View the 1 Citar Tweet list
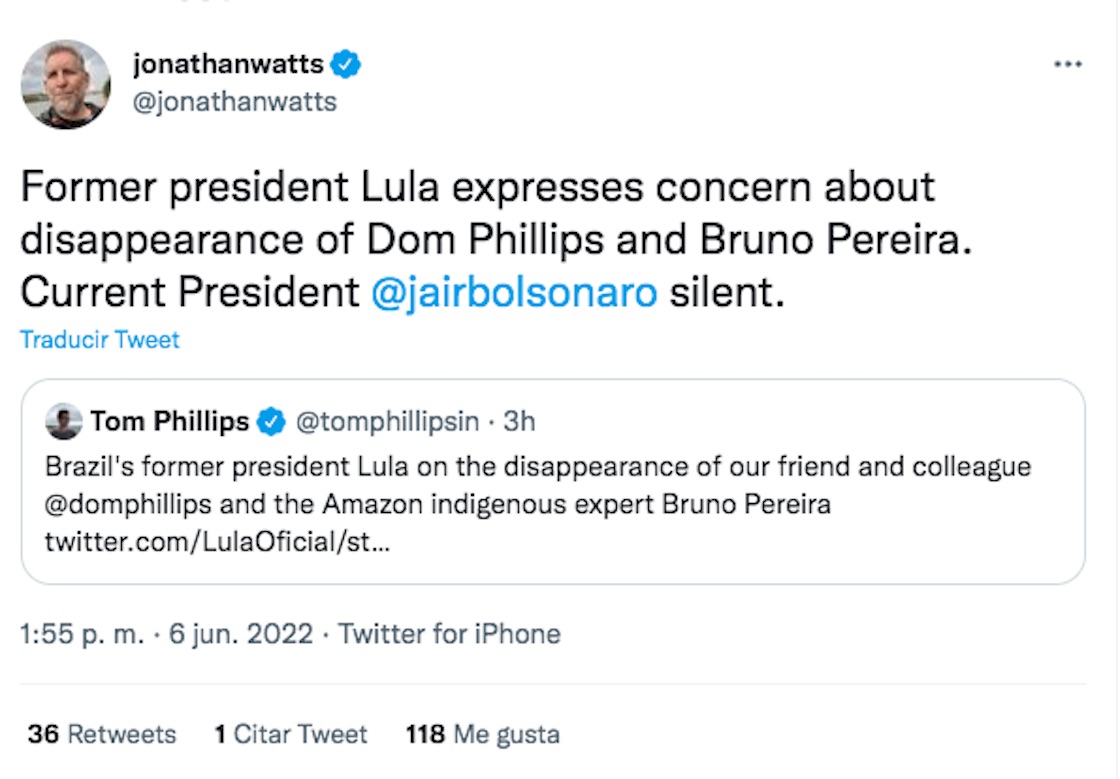 [290, 734]
